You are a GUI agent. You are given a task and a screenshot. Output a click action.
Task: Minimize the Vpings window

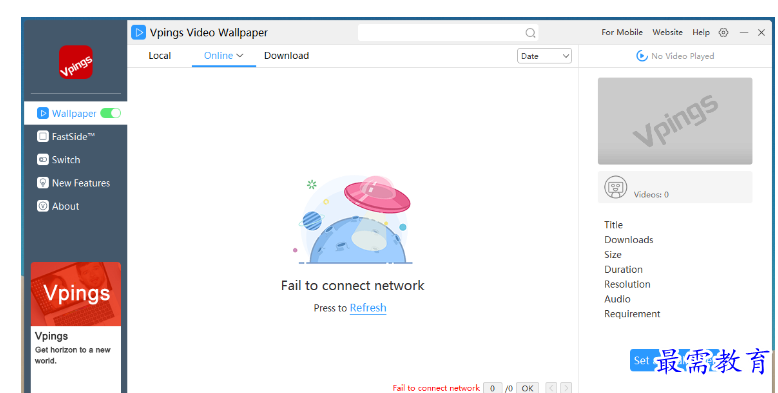(x=744, y=32)
